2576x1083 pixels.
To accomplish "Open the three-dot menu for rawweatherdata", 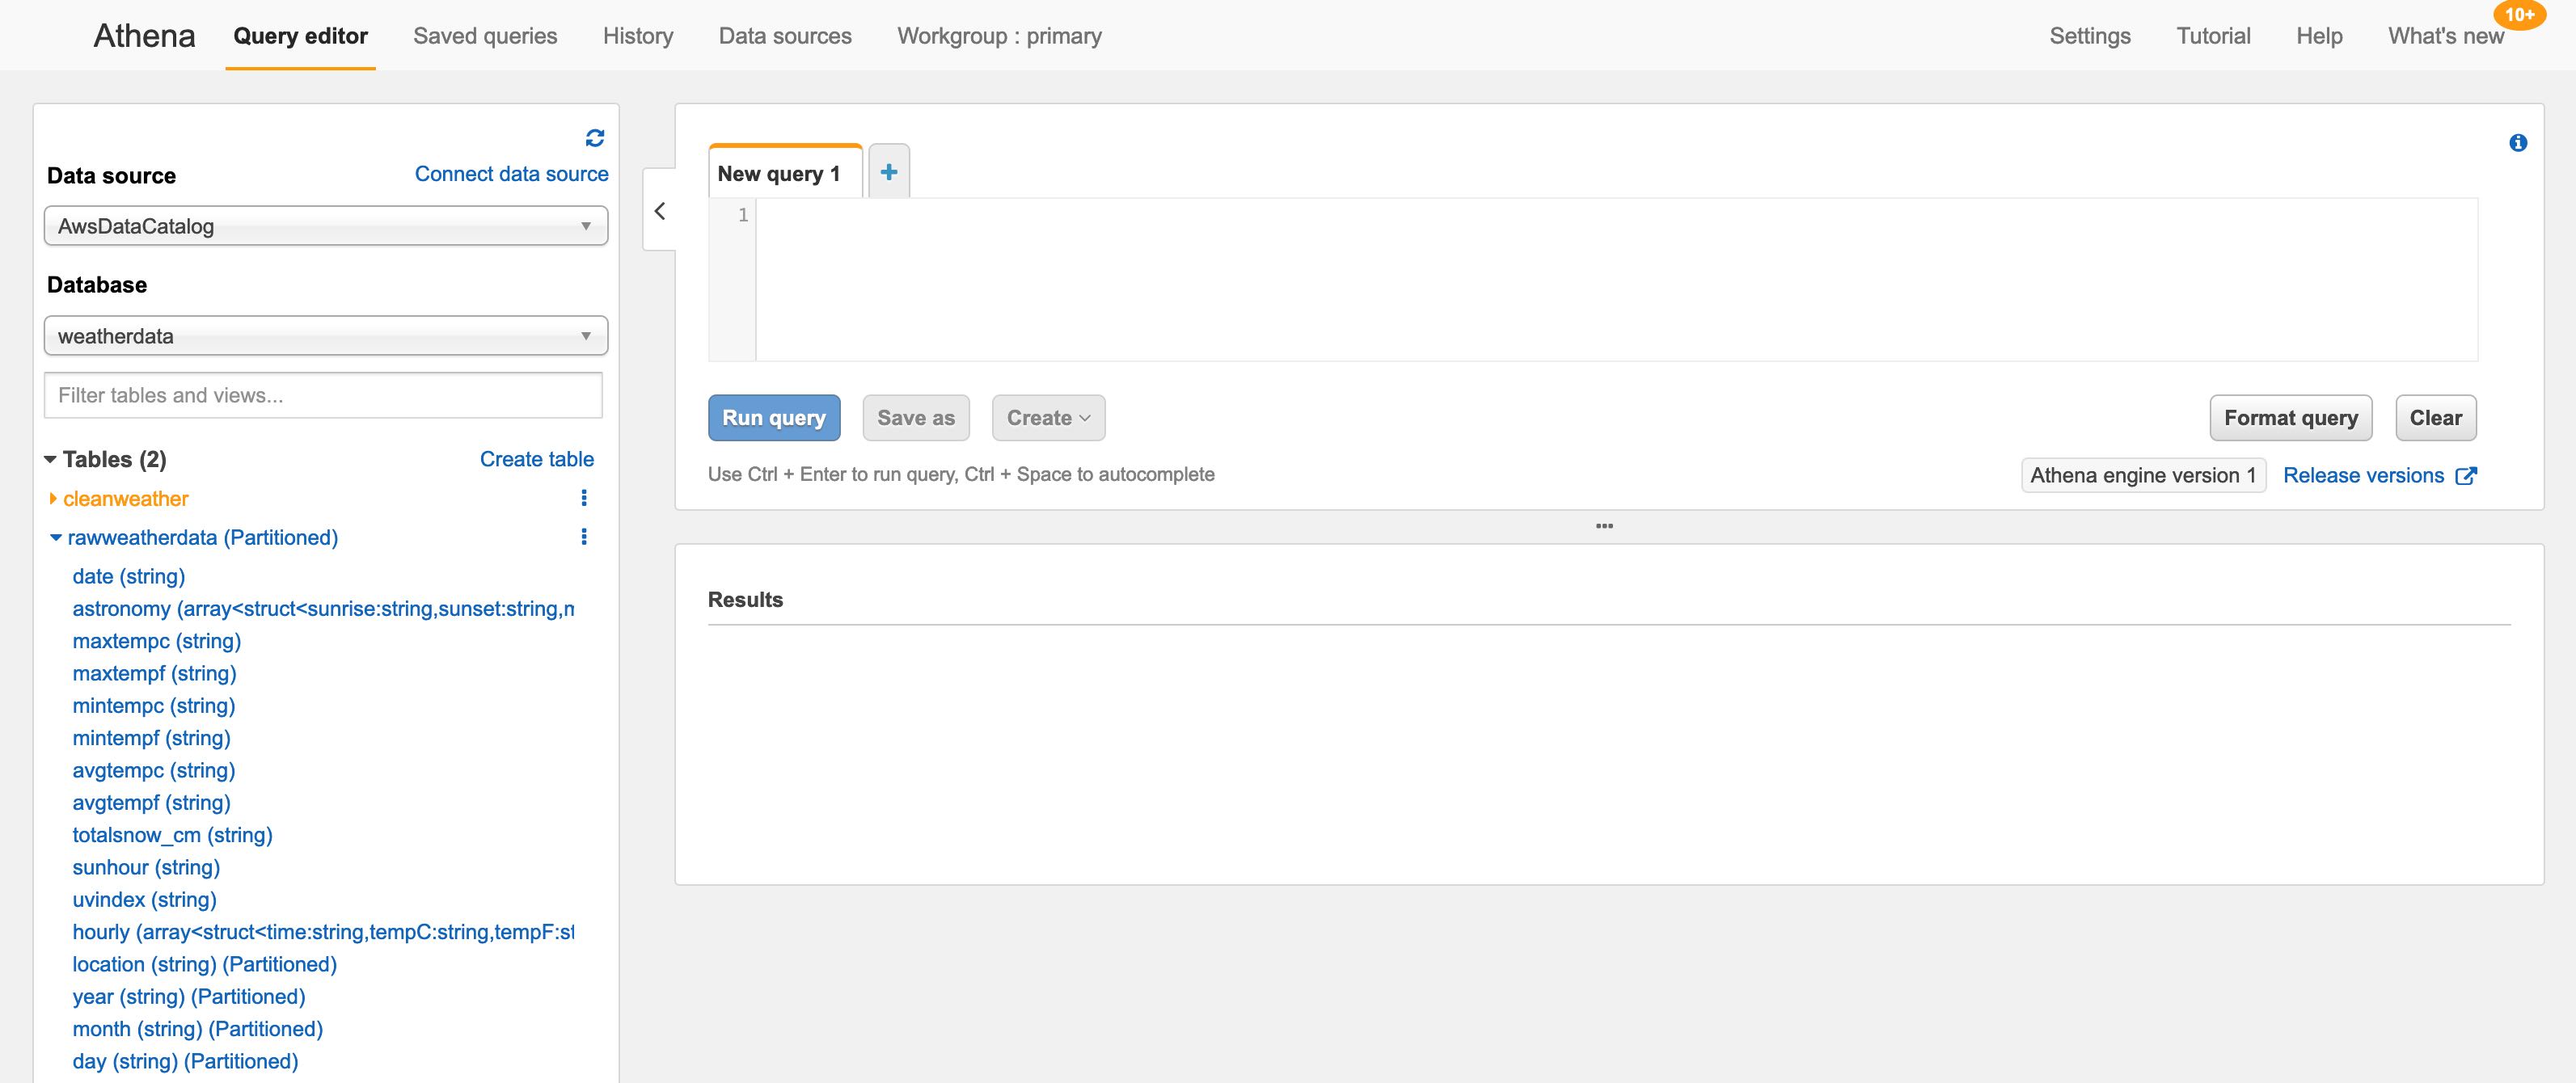I will (585, 537).
